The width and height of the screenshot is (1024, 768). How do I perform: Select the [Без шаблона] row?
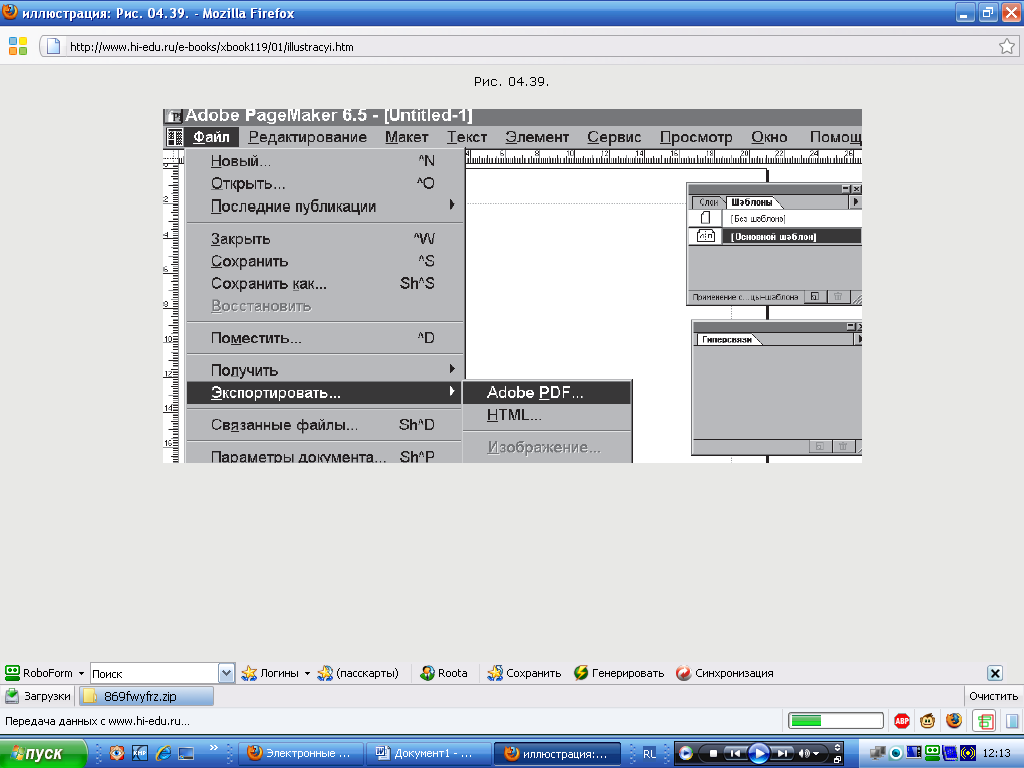click(775, 218)
